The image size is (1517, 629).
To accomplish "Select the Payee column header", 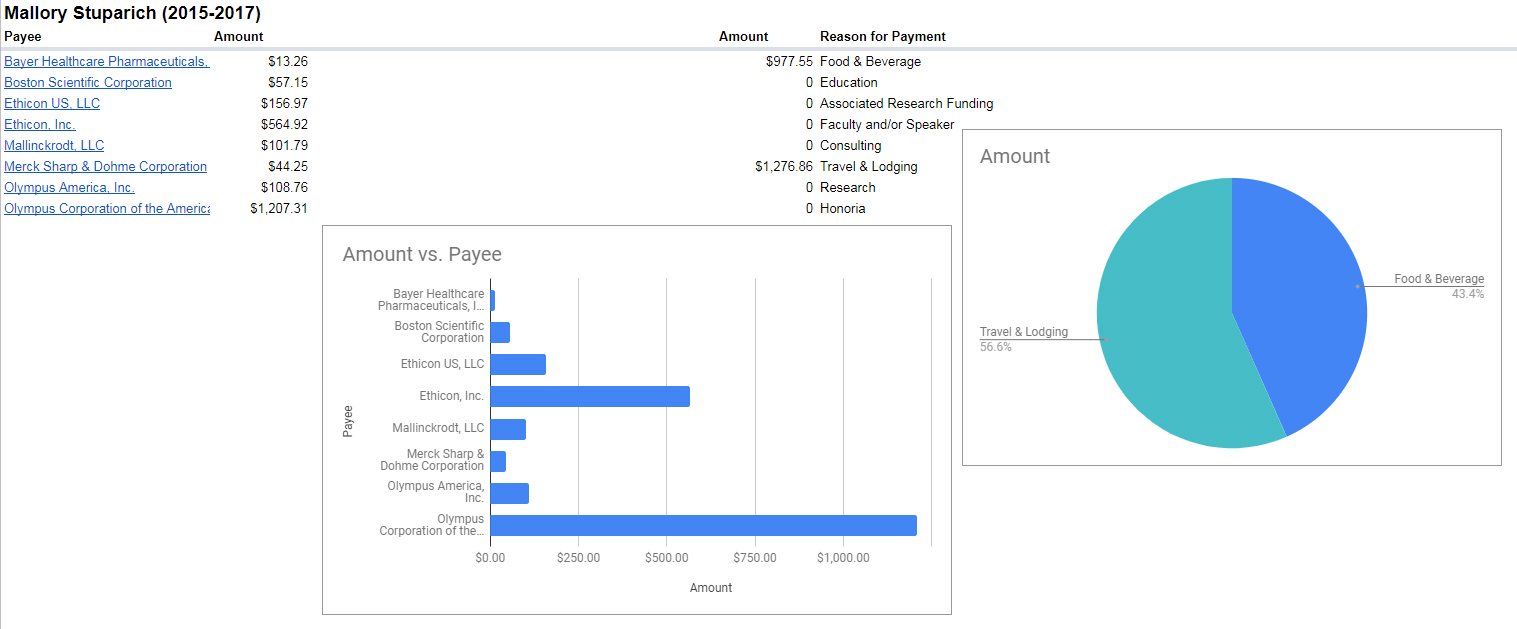I will coord(23,37).
